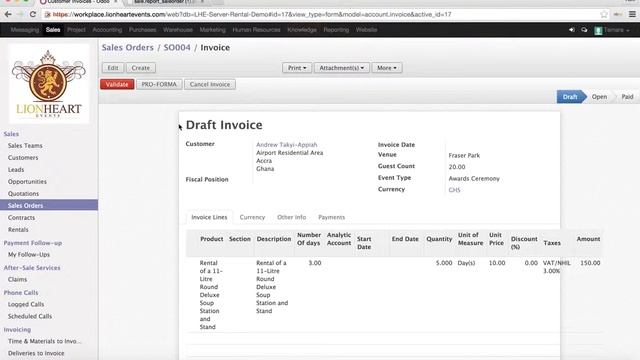Expand the Attachment(s) dropdown

pyautogui.click(x=342, y=68)
